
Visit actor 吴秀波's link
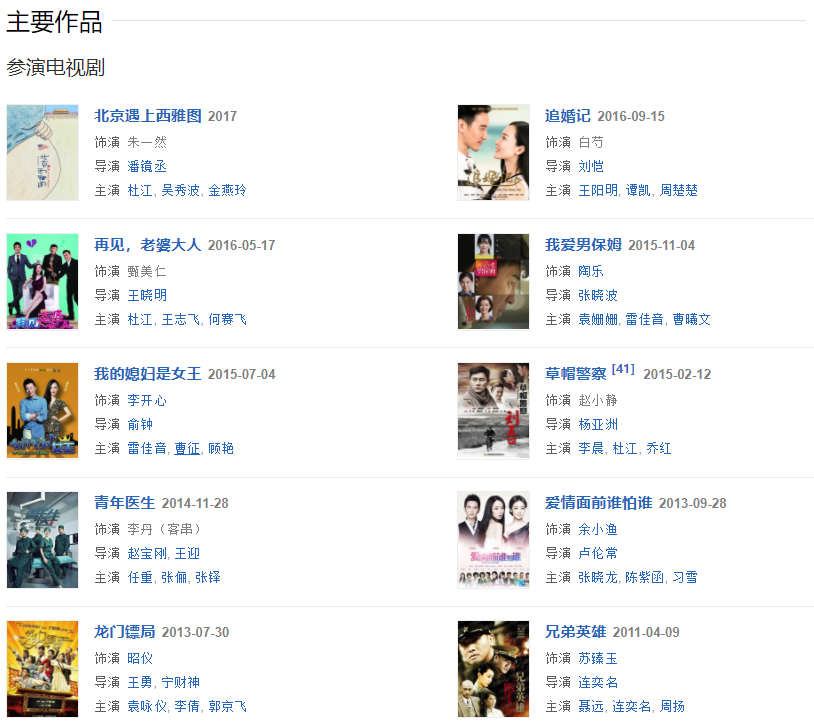point(180,190)
